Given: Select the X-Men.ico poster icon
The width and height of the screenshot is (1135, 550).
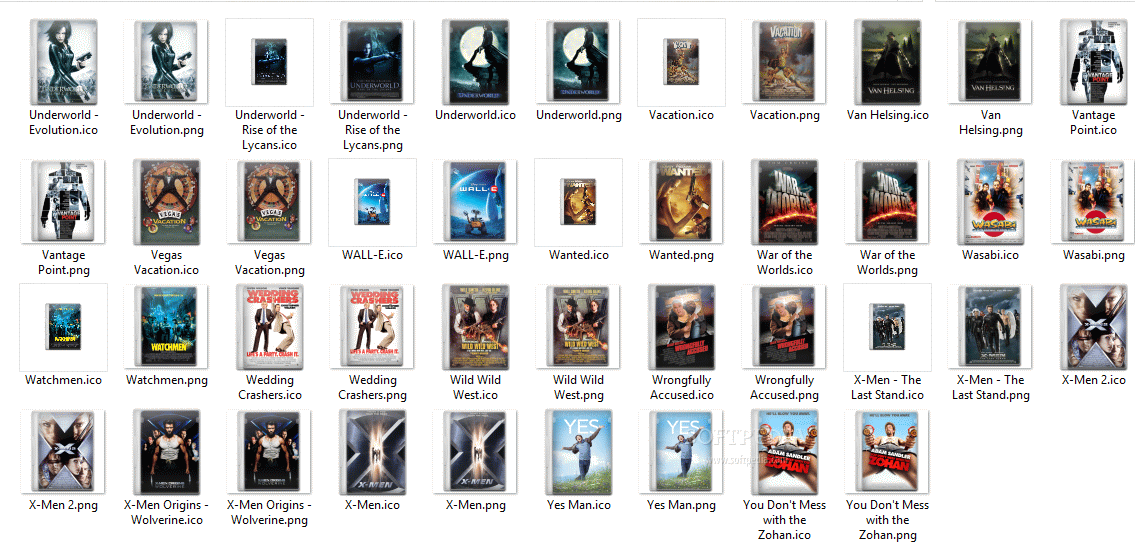Looking at the screenshot, I should point(372,452).
